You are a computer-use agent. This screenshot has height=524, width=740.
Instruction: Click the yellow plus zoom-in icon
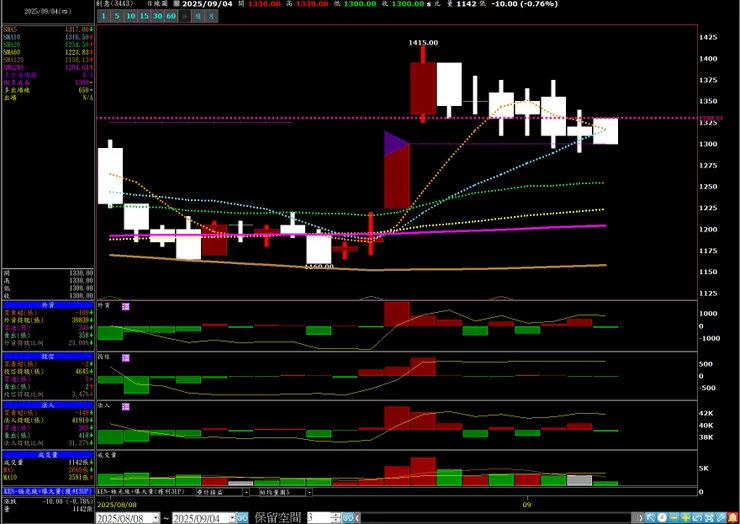686,518
